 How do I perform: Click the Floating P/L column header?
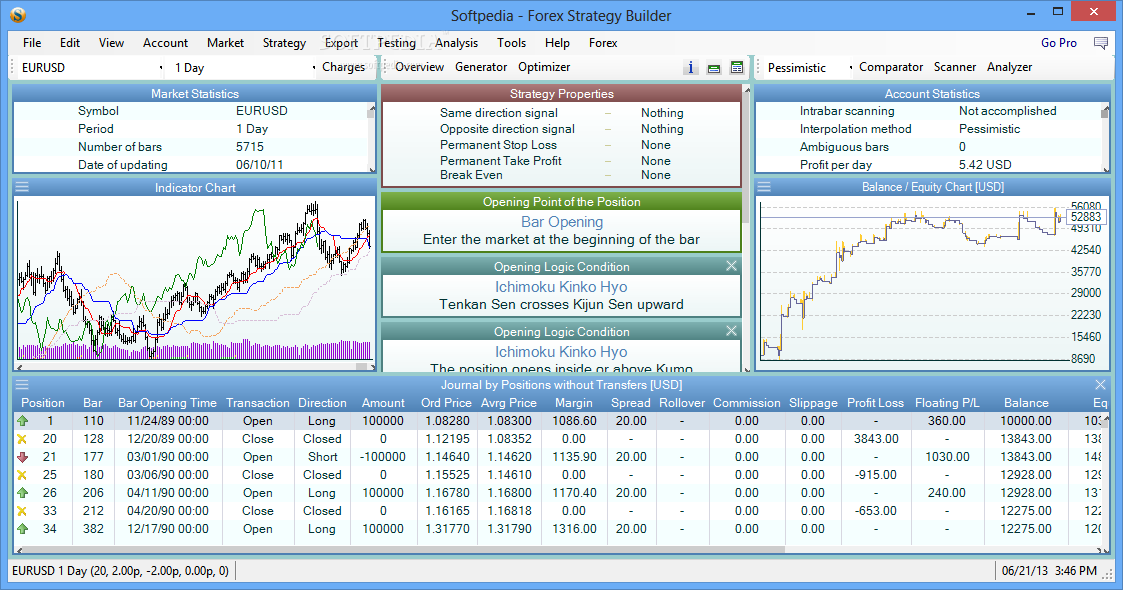947,403
